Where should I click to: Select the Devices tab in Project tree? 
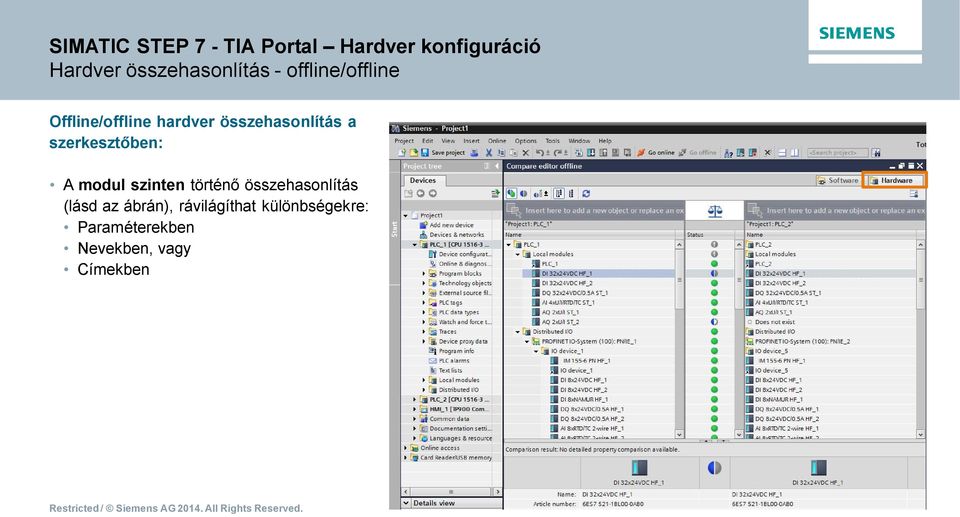[422, 180]
